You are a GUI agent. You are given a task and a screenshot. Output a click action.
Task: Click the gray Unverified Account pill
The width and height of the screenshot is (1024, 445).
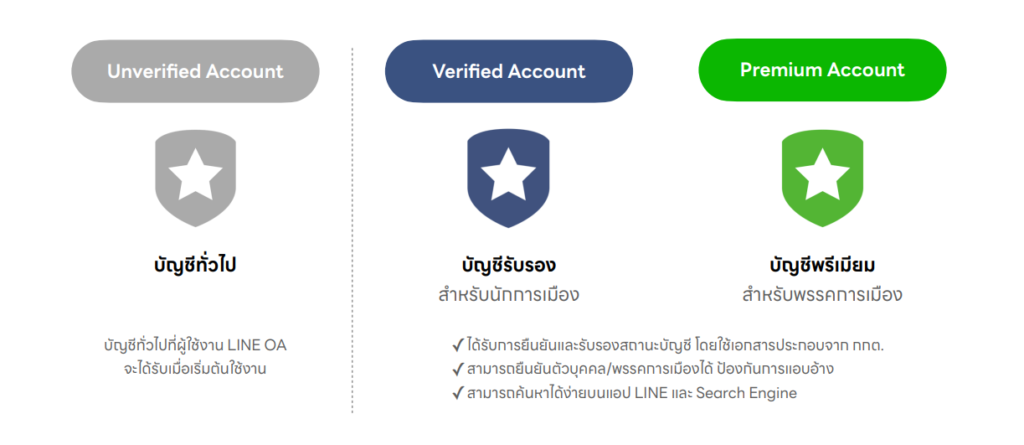[x=195, y=71]
